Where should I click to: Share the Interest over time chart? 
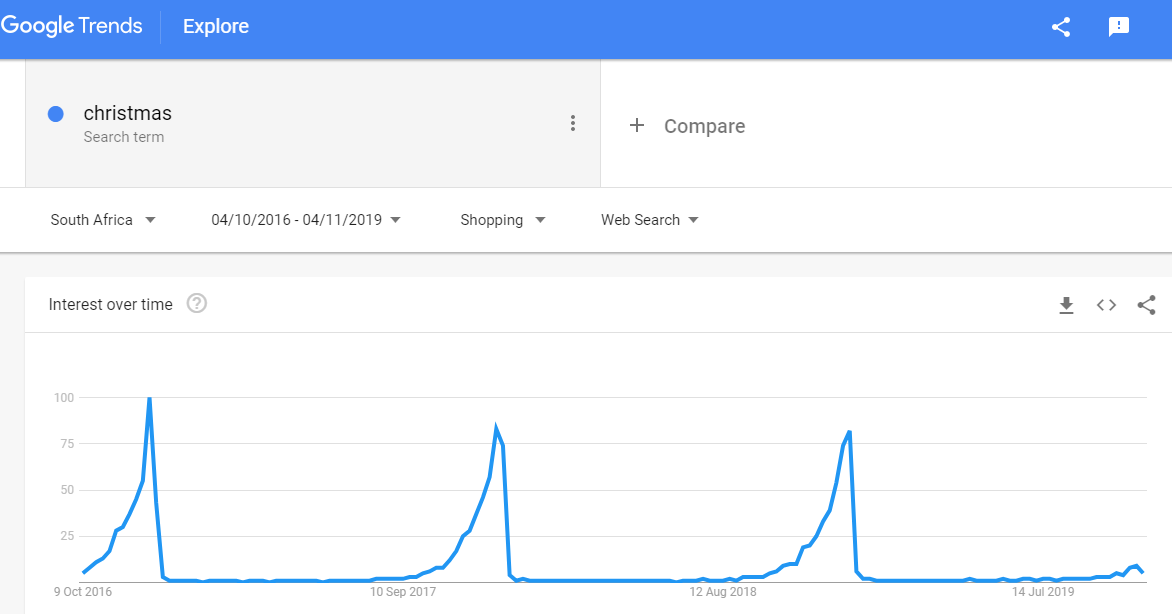pos(1147,305)
